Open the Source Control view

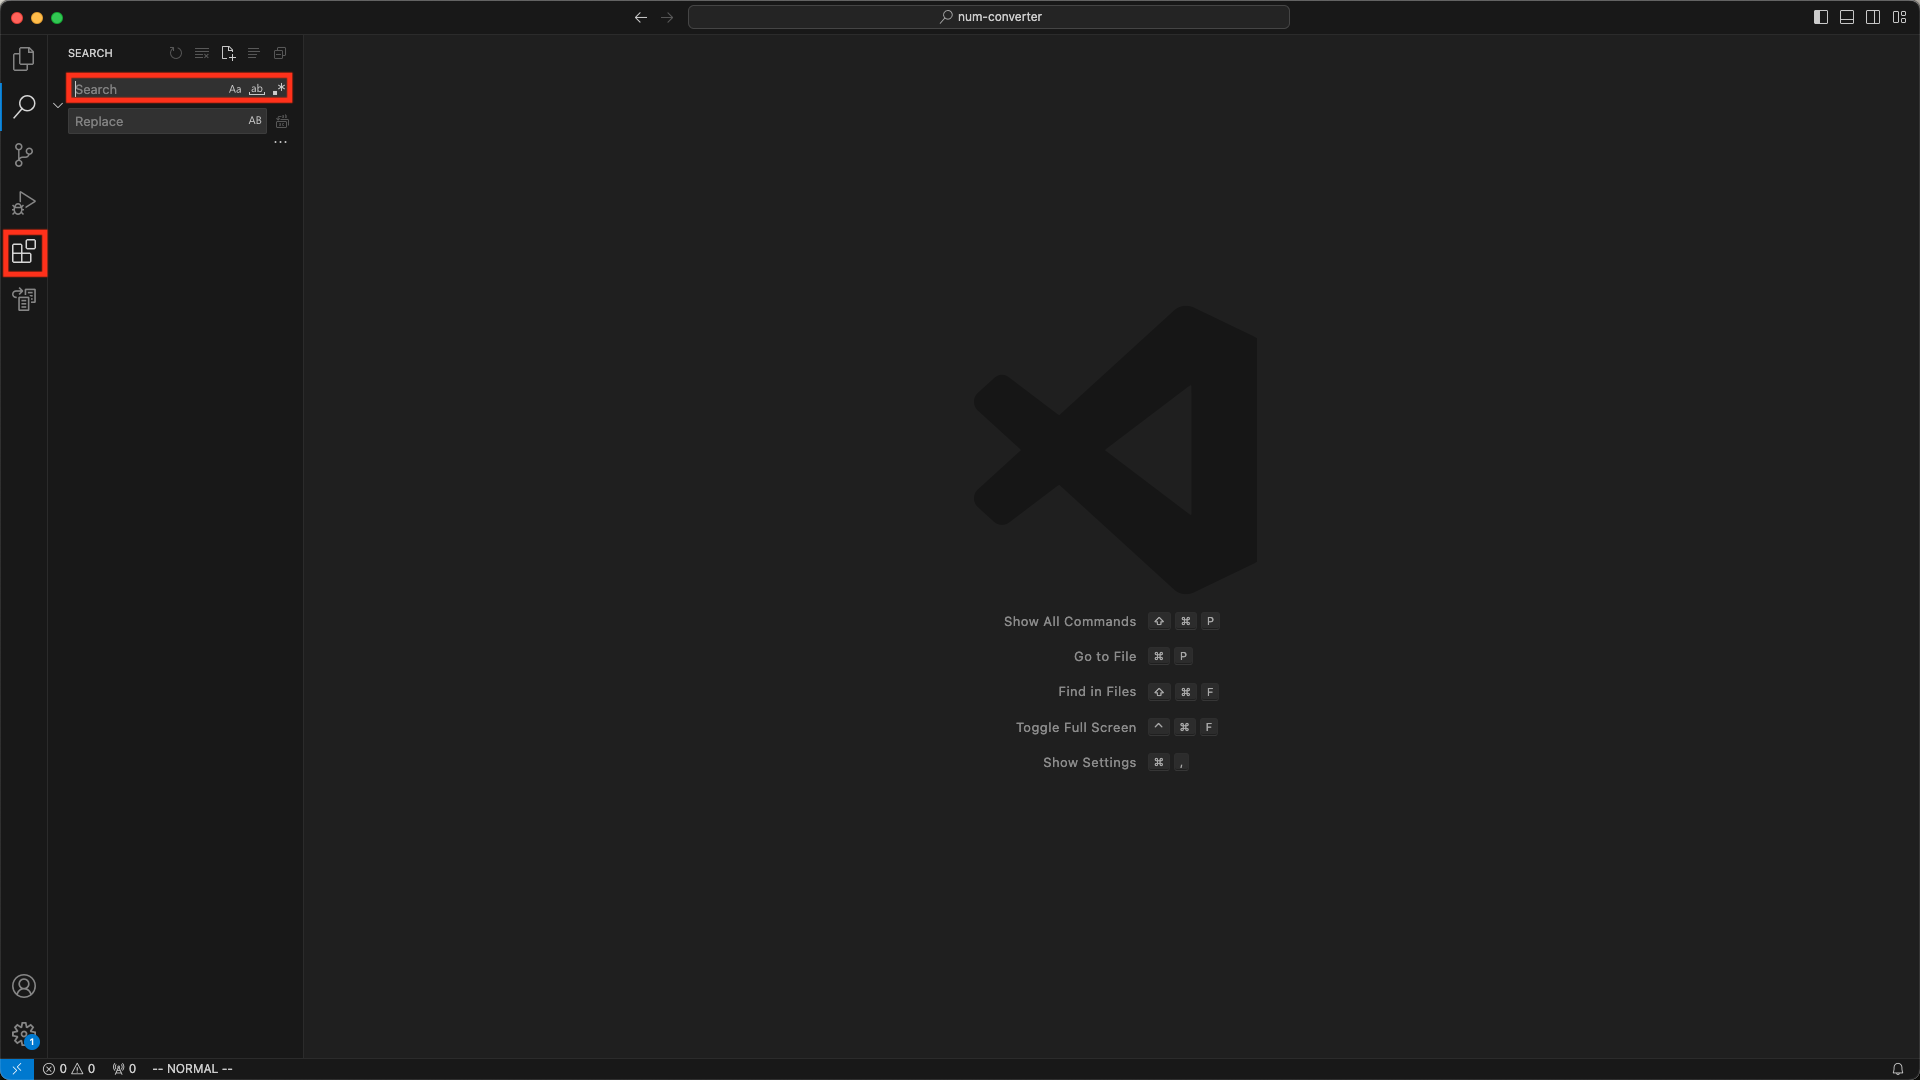[x=24, y=155]
